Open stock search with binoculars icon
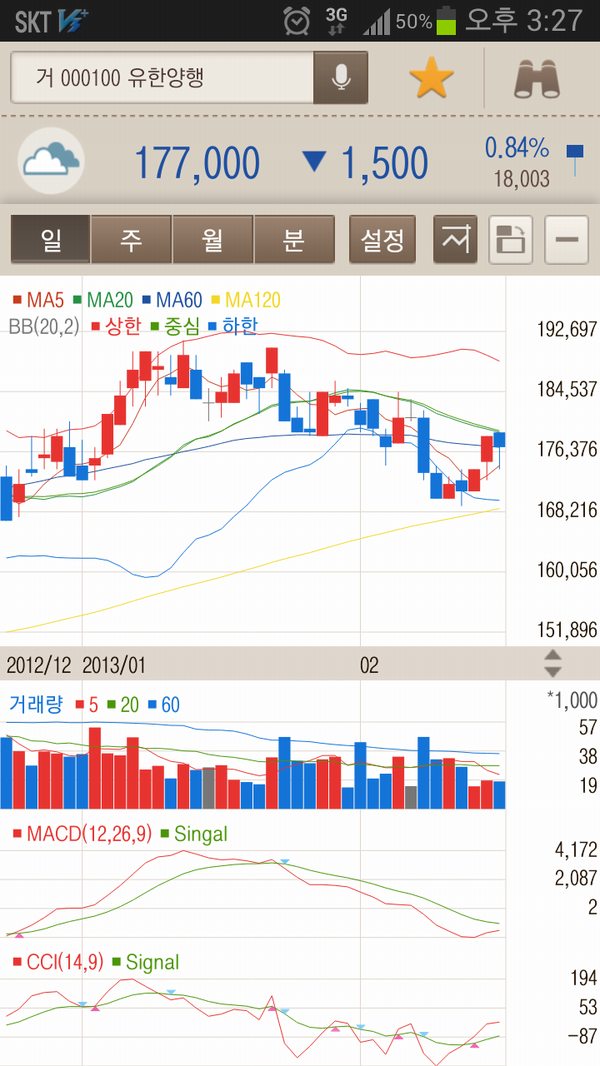Viewport: 600px width, 1066px height. coord(538,78)
